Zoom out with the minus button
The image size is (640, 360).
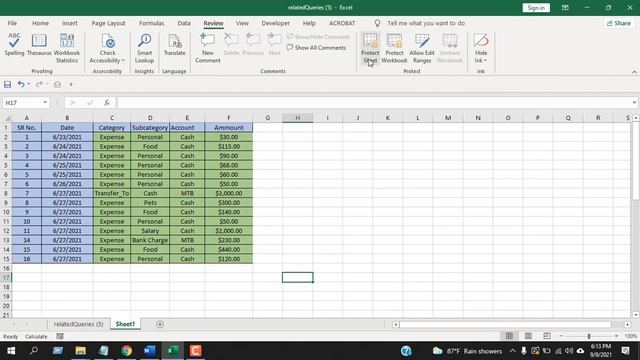click(561, 336)
